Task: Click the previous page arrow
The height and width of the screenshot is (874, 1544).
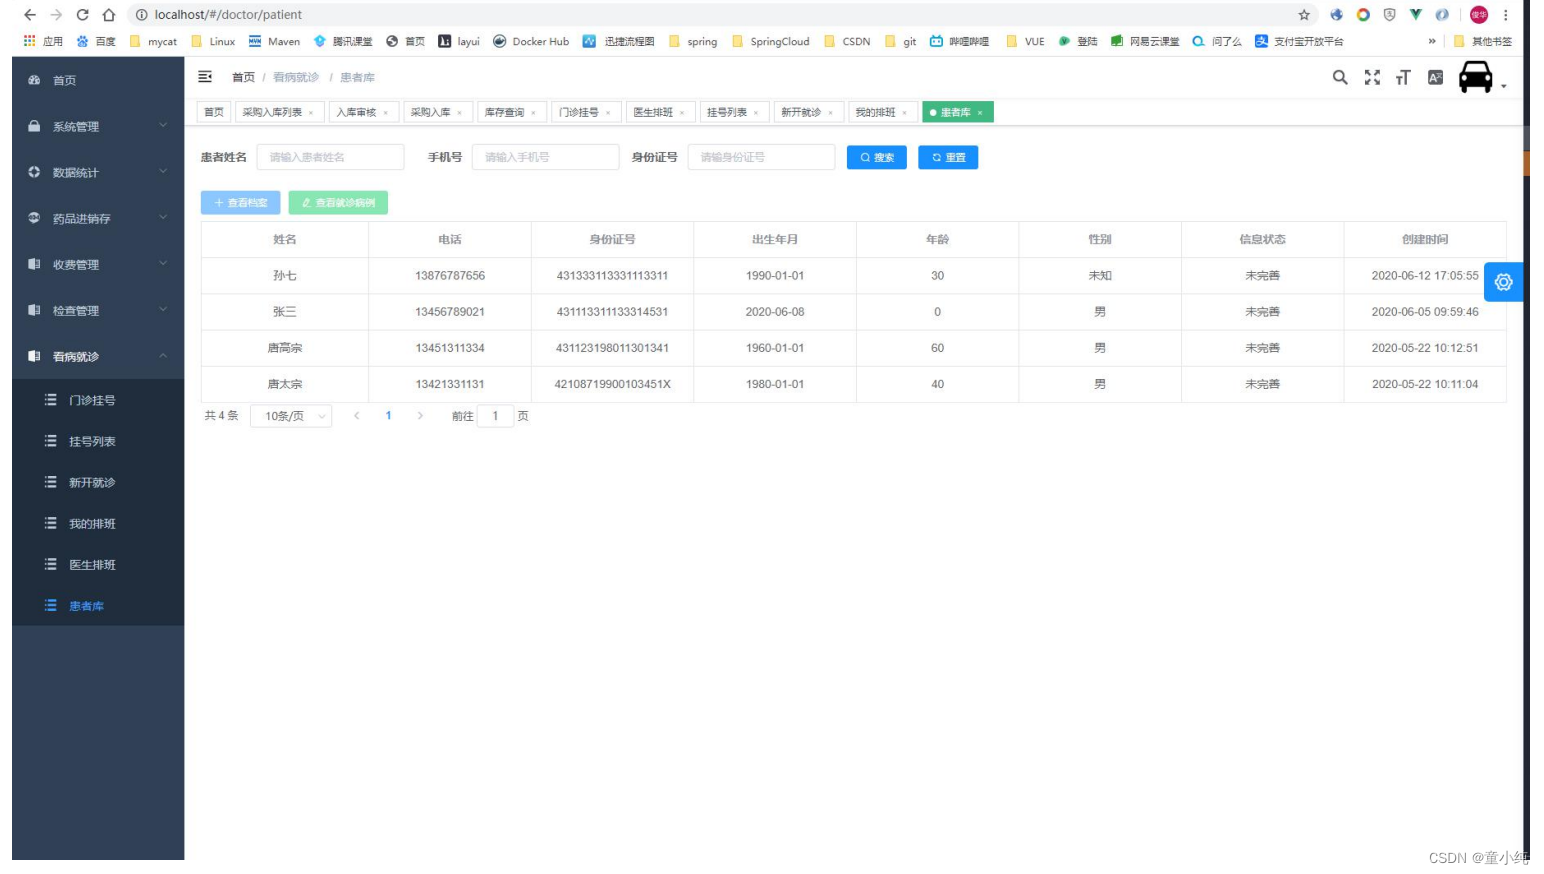Action: click(356, 416)
